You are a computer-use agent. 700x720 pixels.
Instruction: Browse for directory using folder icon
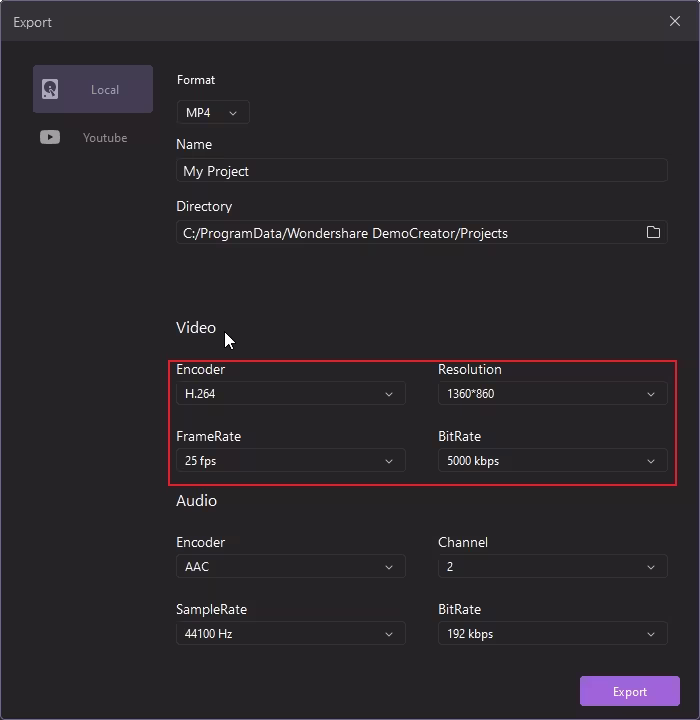(653, 232)
